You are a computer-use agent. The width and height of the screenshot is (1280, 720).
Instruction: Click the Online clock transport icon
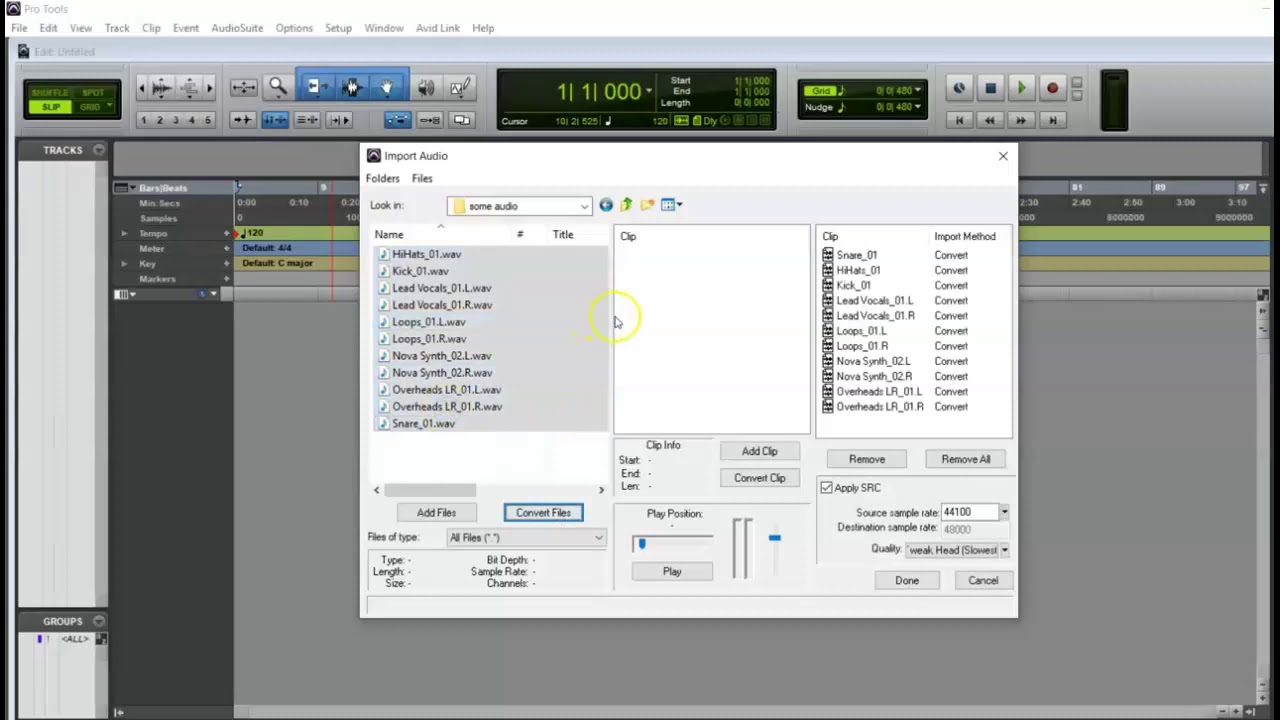(x=959, y=89)
